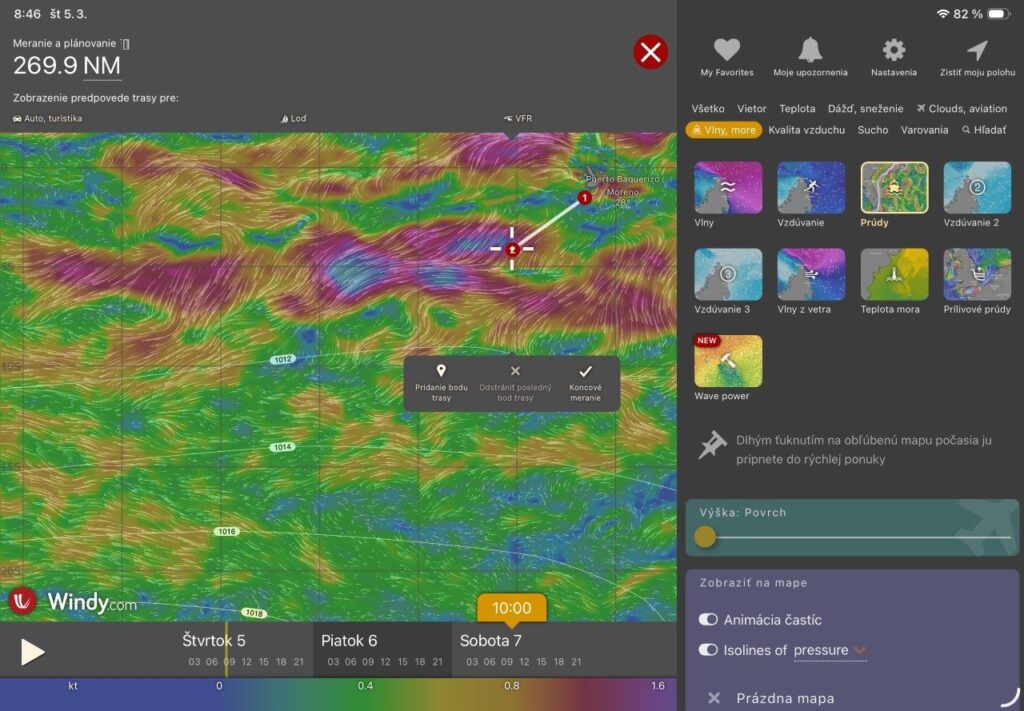This screenshot has height=711, width=1024.
Task: Toggle Animácia častíc switch
Action: coord(709,620)
